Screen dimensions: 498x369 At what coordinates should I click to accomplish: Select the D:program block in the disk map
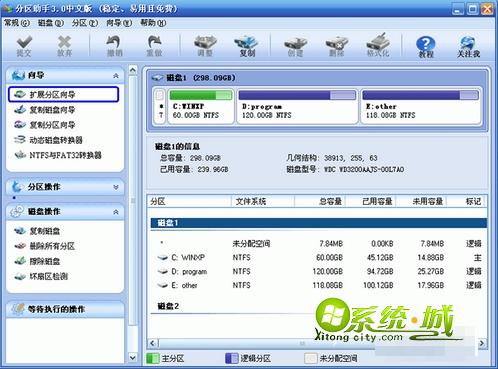[297, 106]
